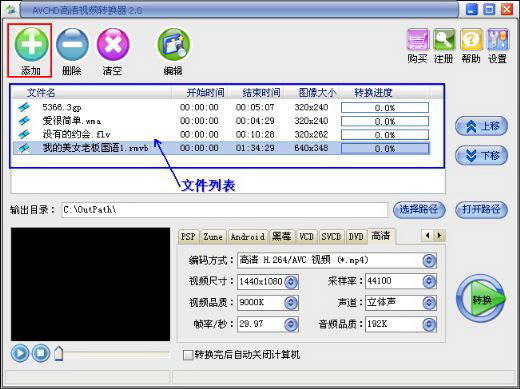520x389 pixels.
Task: Click the blue 删除 (delete) minus icon
Action: [72, 44]
